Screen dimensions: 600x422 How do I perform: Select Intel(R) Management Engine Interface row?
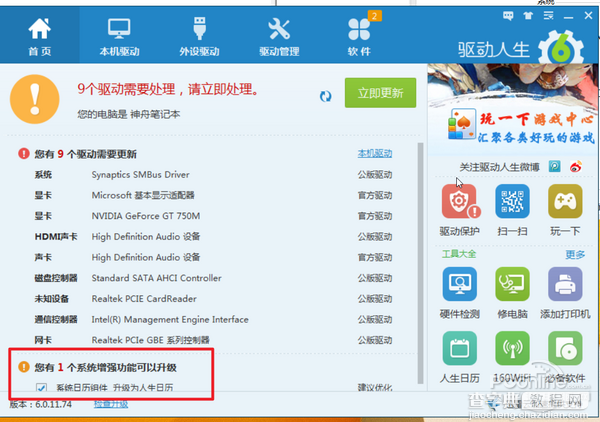tap(213, 319)
